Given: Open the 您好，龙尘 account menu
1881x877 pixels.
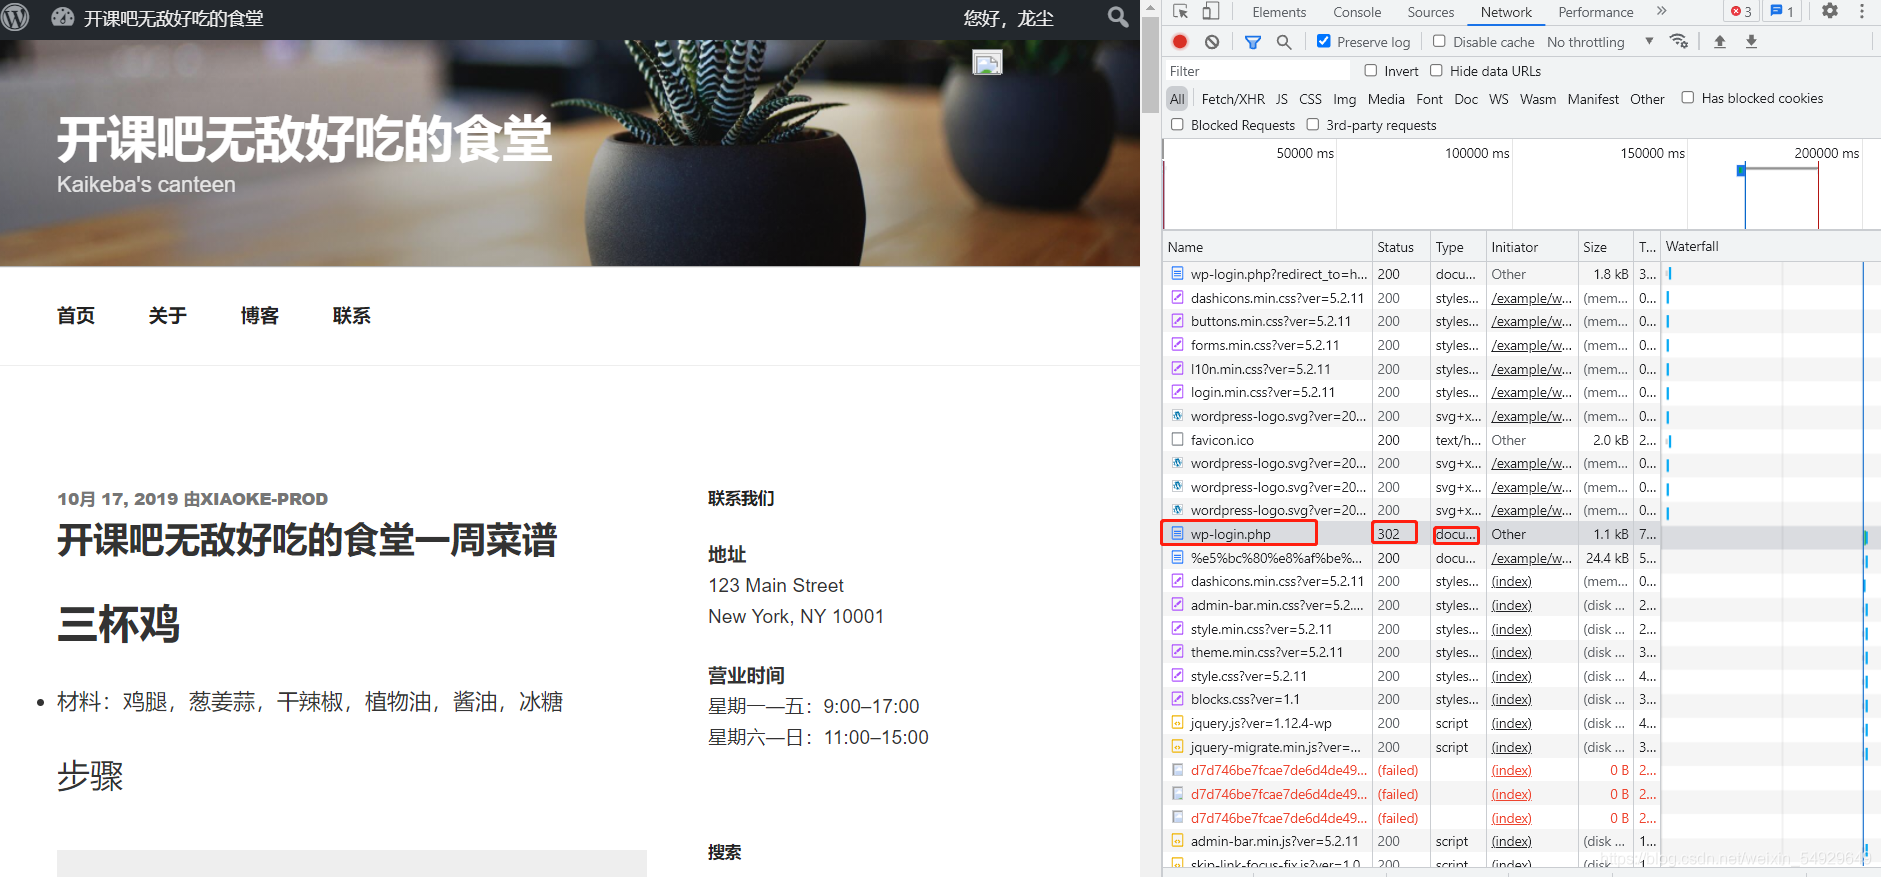Looking at the screenshot, I should (1008, 18).
